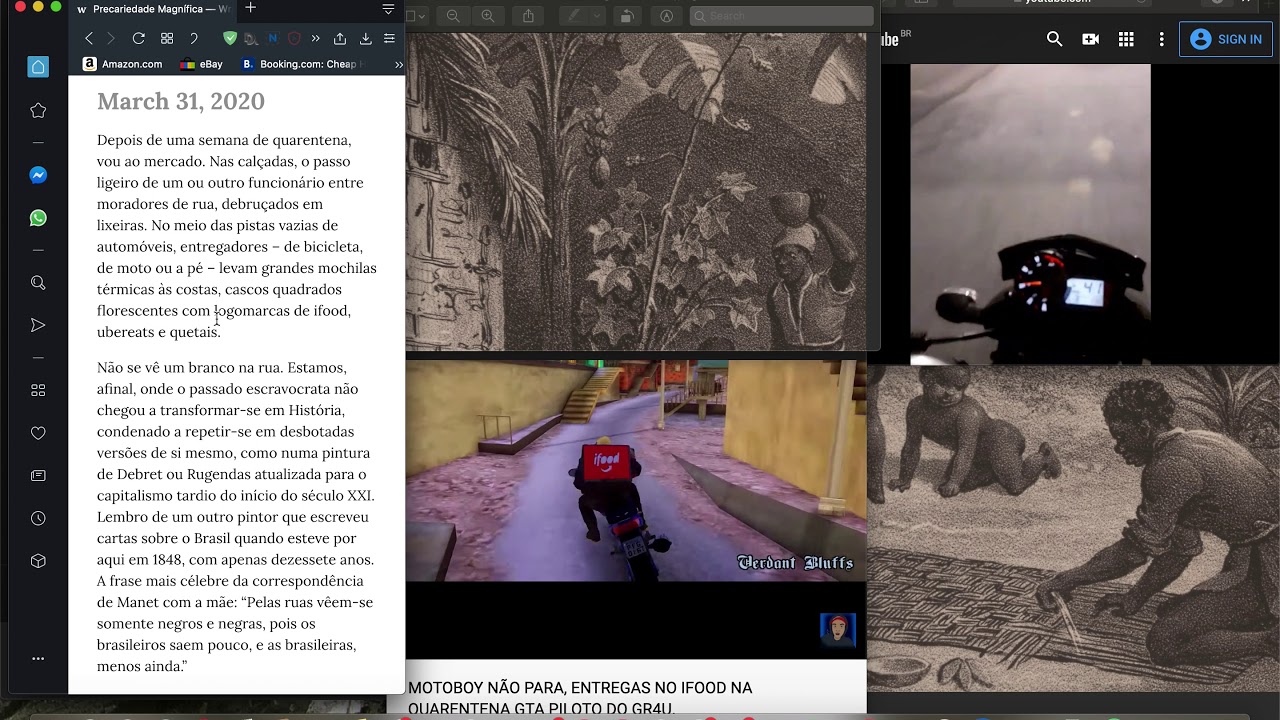Click the share icon in Opera toolbar
Screen dimensions: 1280x720
340,38
